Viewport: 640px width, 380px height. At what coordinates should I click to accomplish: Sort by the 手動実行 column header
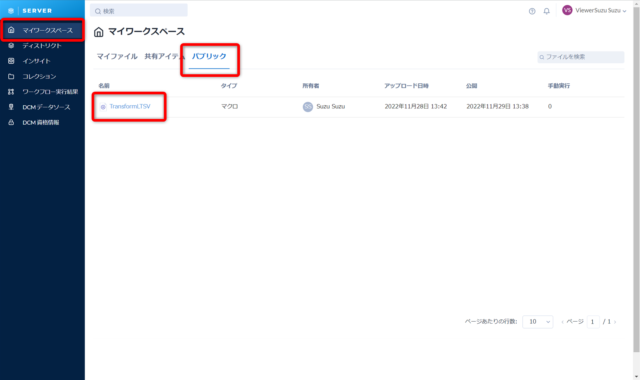pyautogui.click(x=559, y=86)
